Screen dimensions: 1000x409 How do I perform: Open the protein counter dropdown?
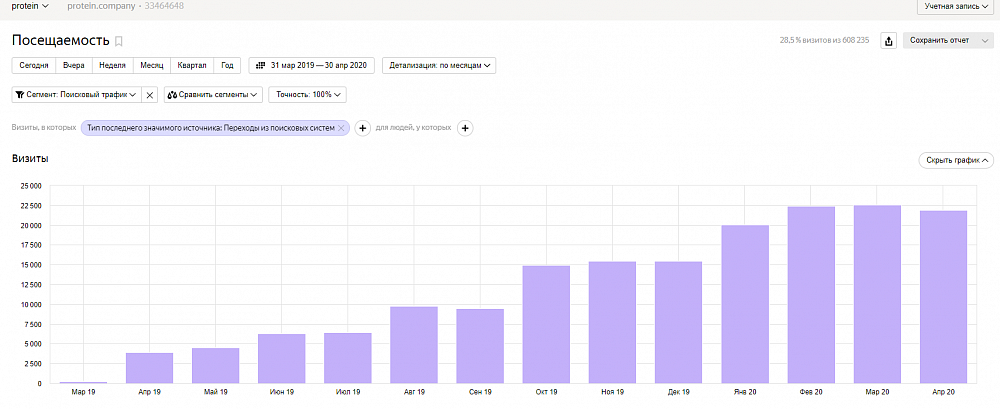click(x=30, y=6)
